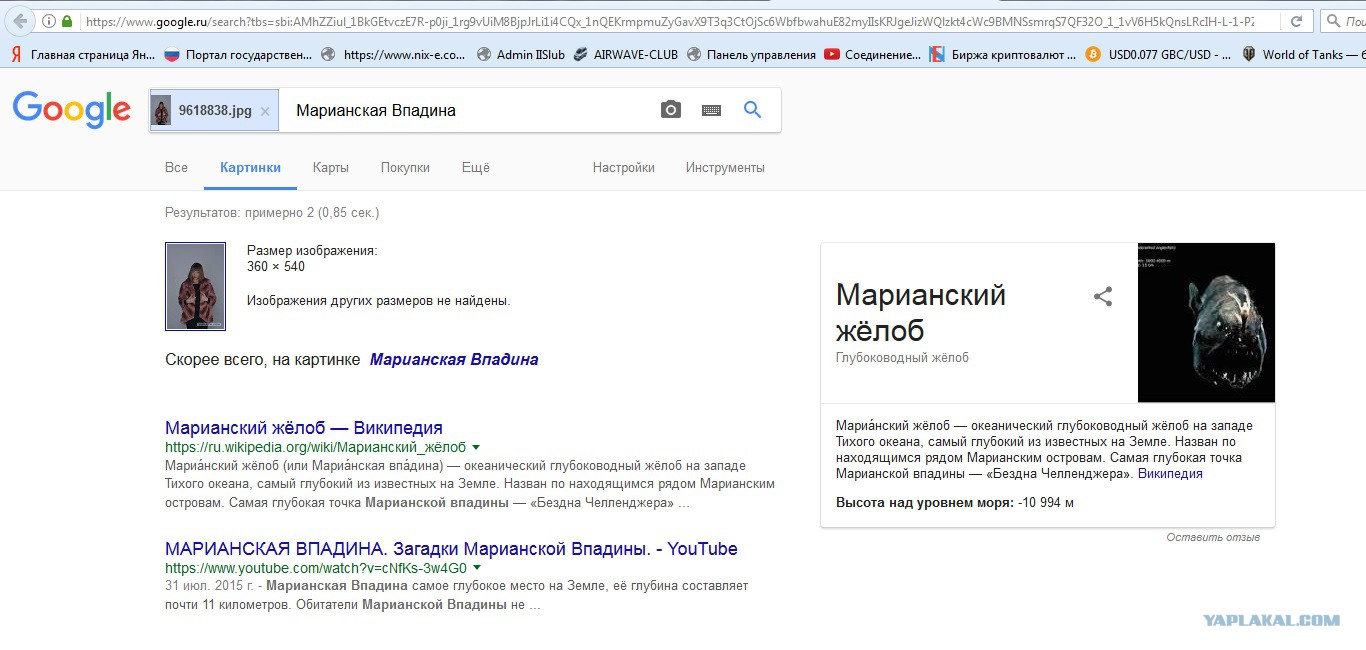Click the Марианская Впадина search field
The height and width of the screenshot is (650, 1366).
465,111
